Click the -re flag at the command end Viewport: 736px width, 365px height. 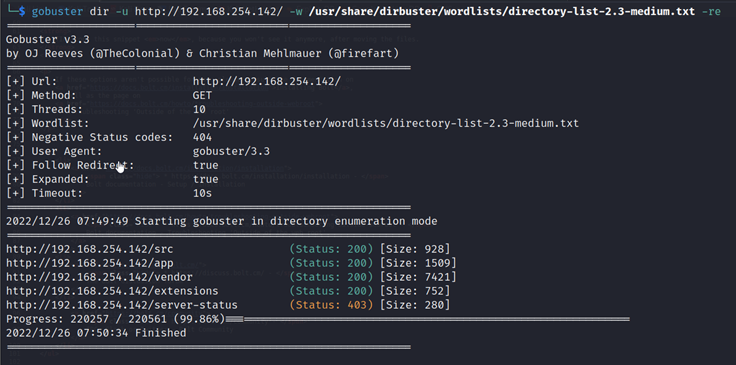tap(711, 11)
